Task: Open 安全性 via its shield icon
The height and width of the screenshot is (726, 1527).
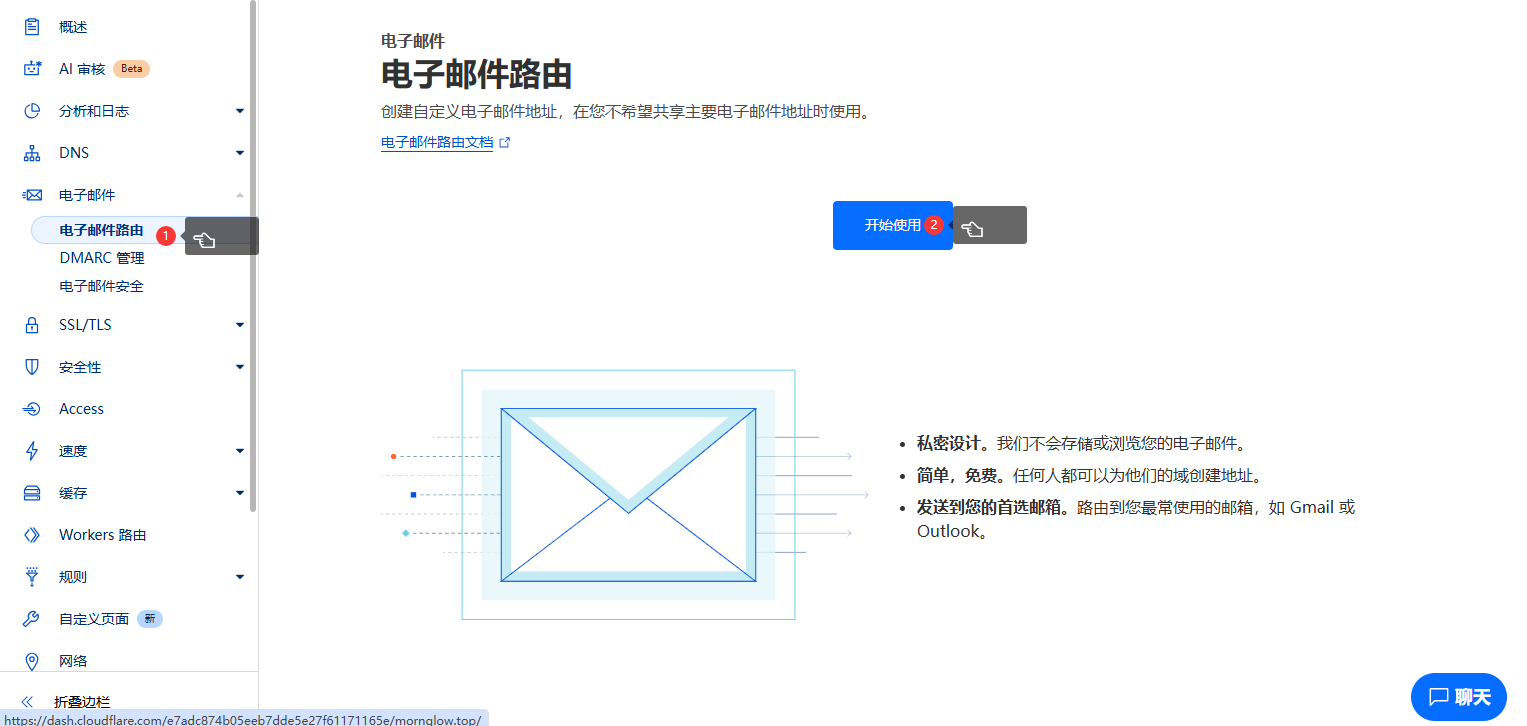Action: click(x=32, y=366)
